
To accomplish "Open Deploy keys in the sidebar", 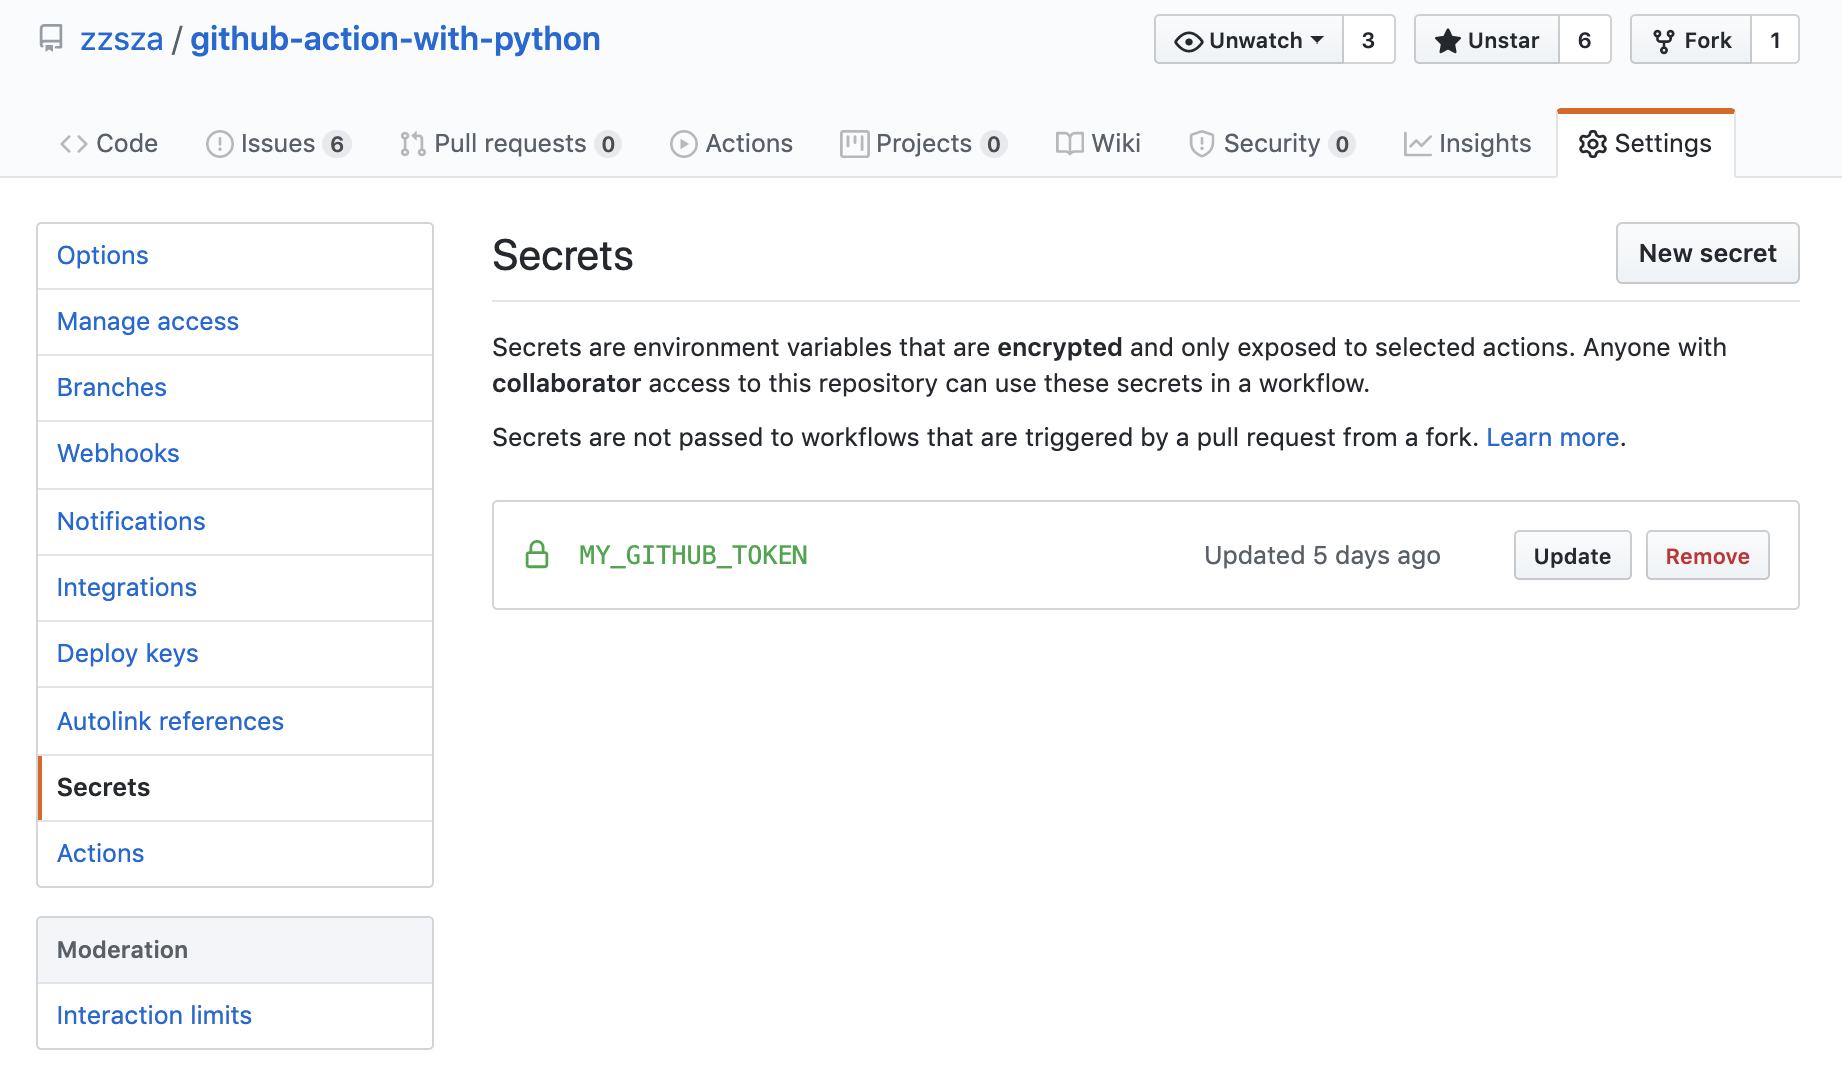I will click(128, 654).
